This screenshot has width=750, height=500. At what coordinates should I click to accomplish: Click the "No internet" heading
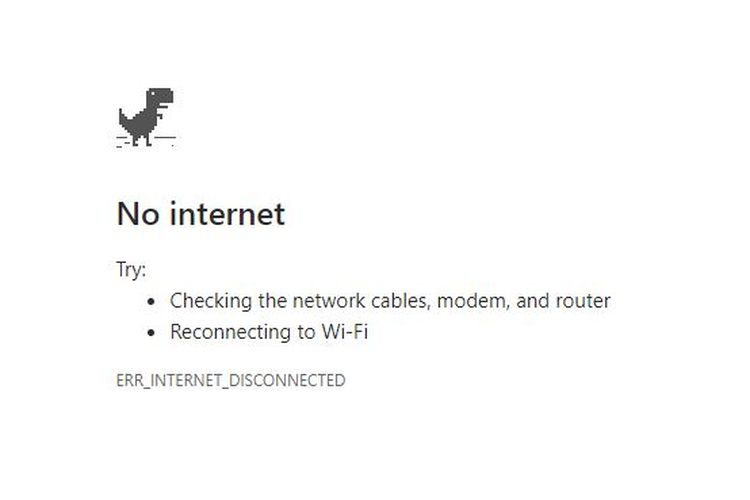[x=201, y=213]
